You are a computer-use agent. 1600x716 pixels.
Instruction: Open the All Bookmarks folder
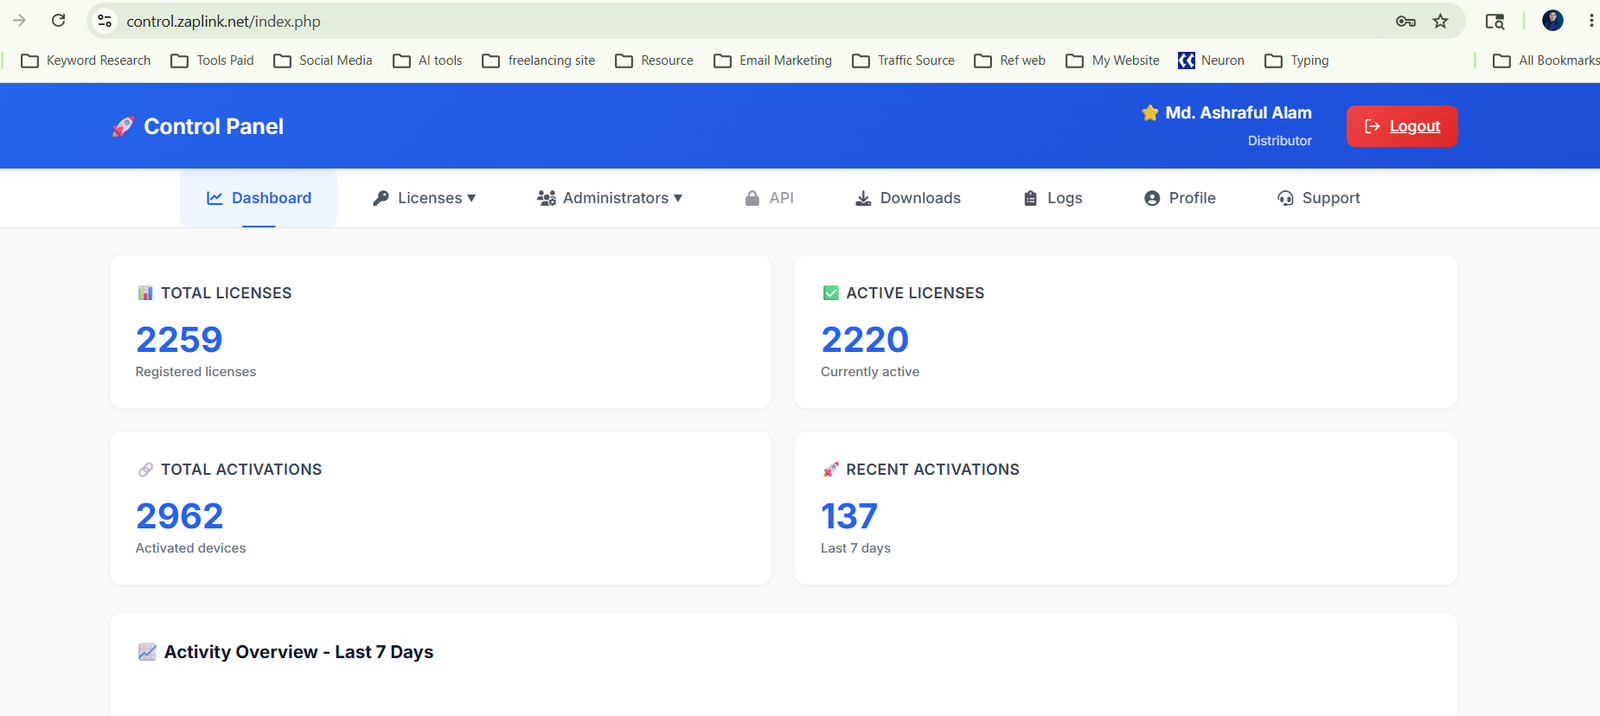pos(1546,61)
